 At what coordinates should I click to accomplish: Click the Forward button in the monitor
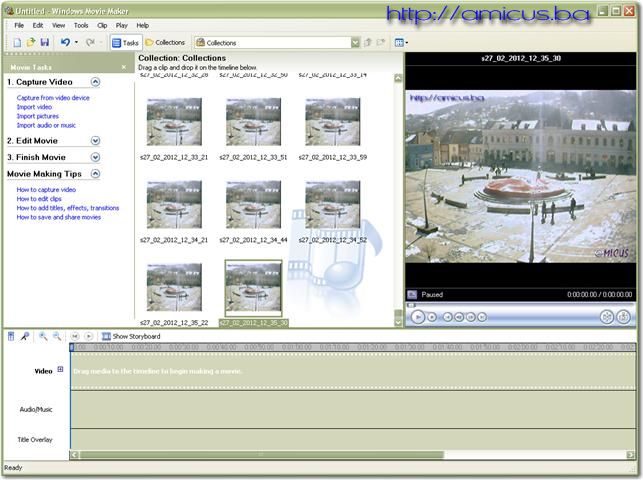click(x=482, y=317)
